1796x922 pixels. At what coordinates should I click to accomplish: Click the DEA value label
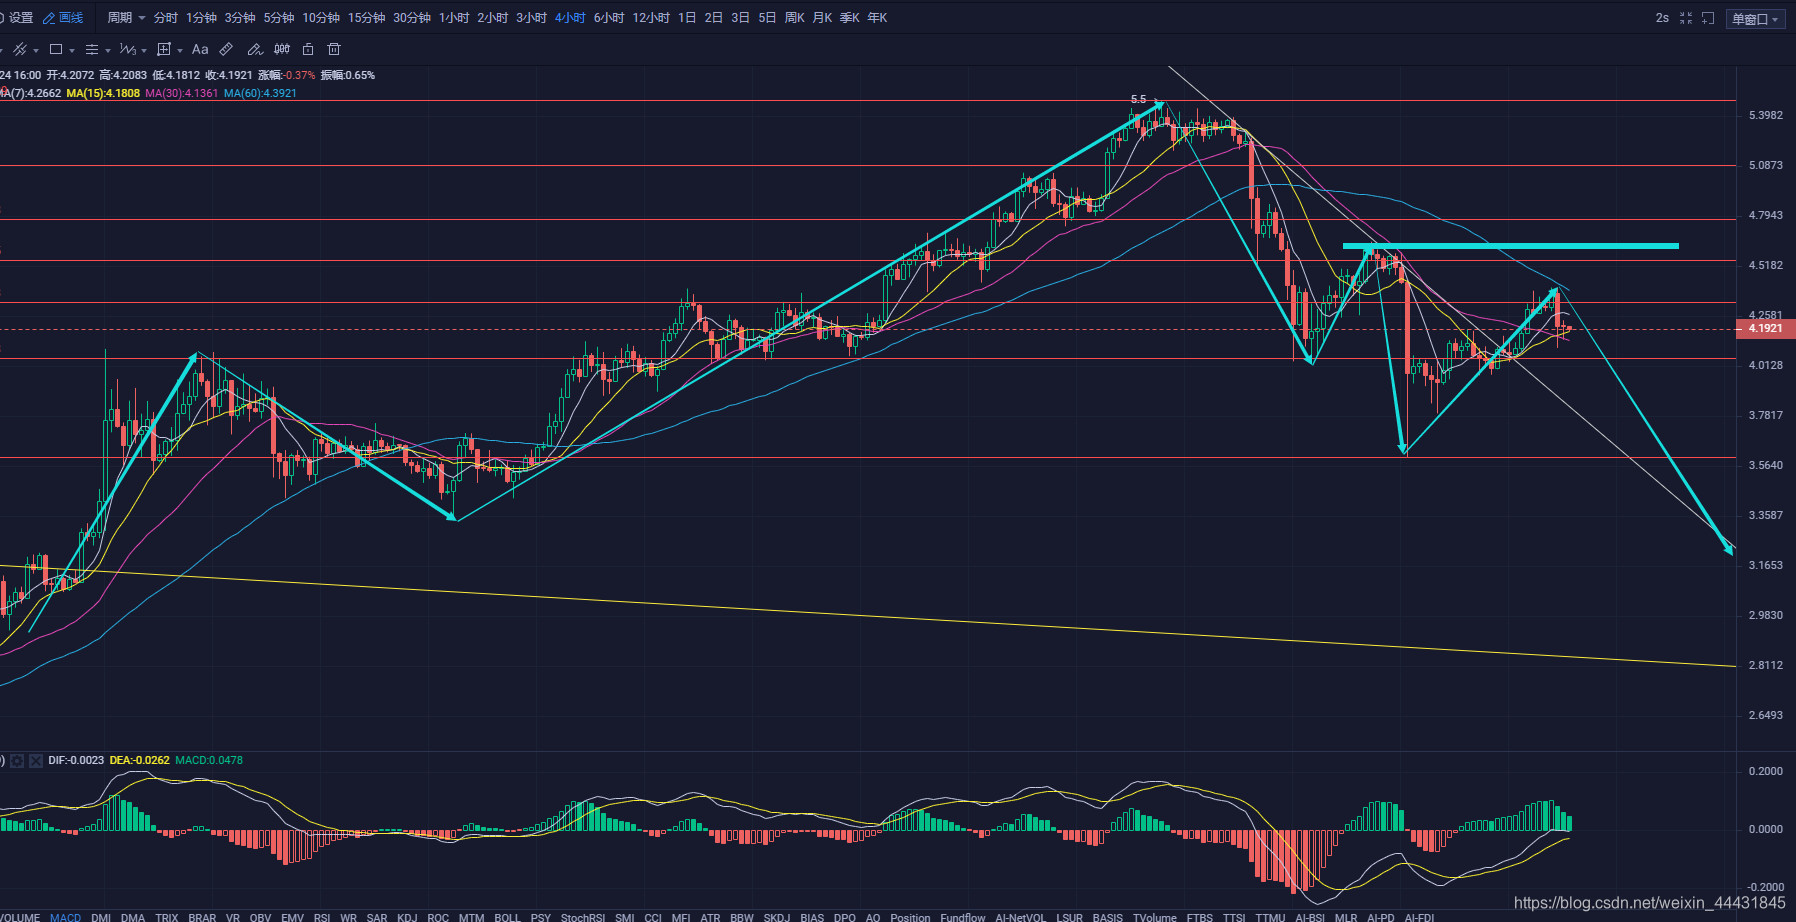tap(139, 760)
